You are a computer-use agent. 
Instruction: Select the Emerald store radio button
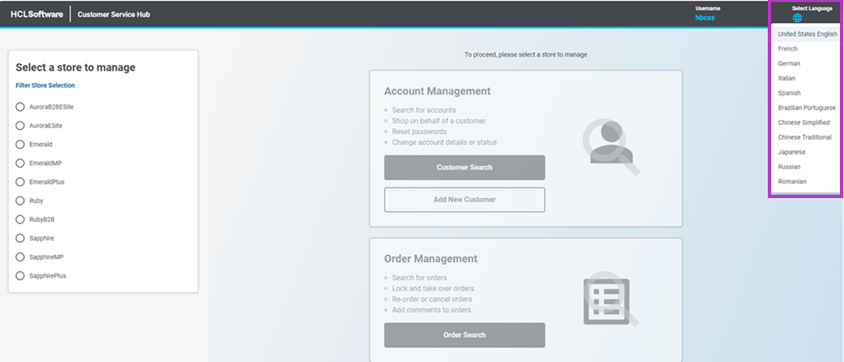point(20,145)
